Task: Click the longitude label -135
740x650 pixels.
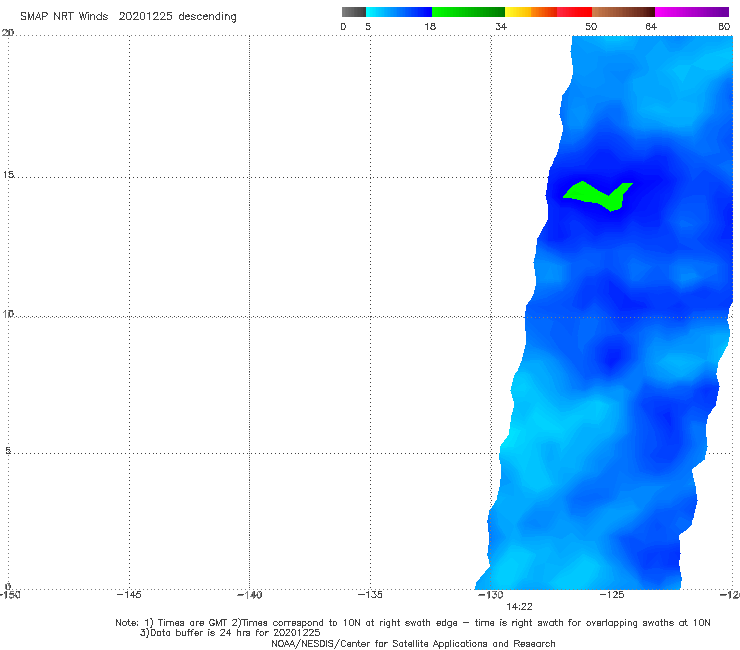Action: [x=370, y=595]
